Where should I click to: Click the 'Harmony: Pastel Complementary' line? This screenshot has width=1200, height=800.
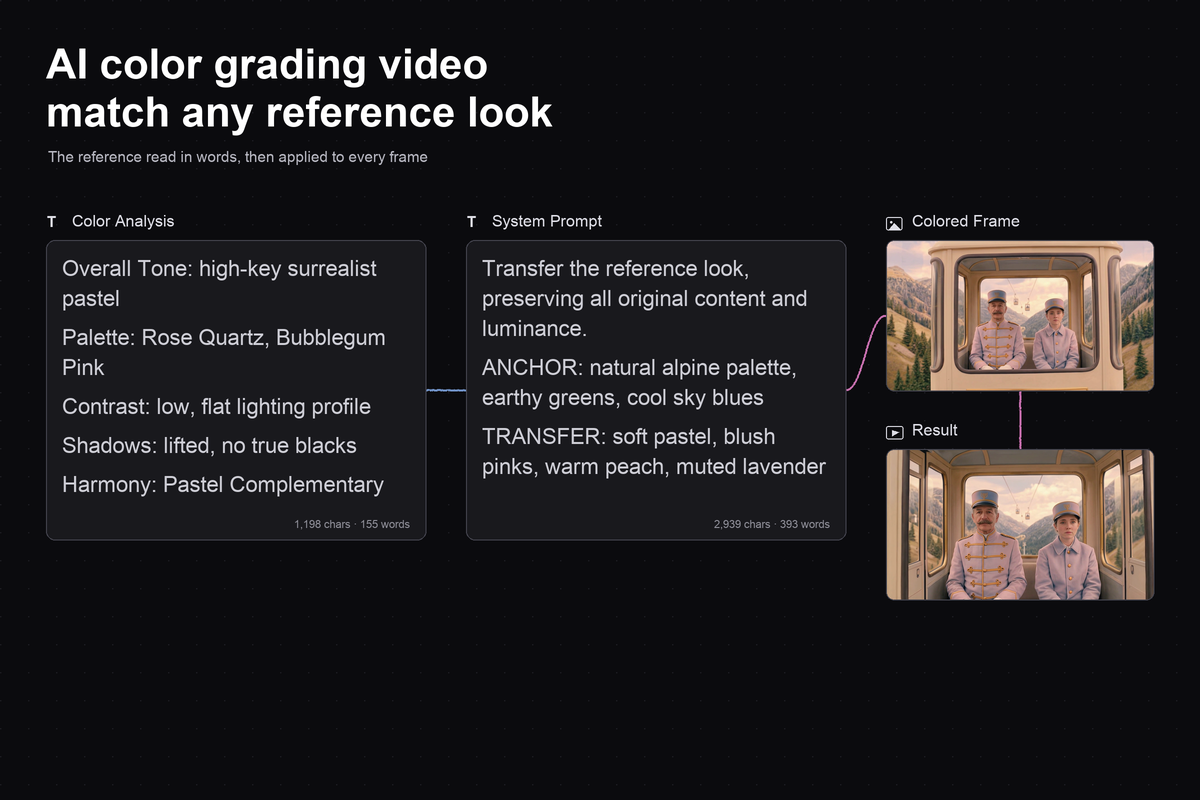(x=223, y=485)
